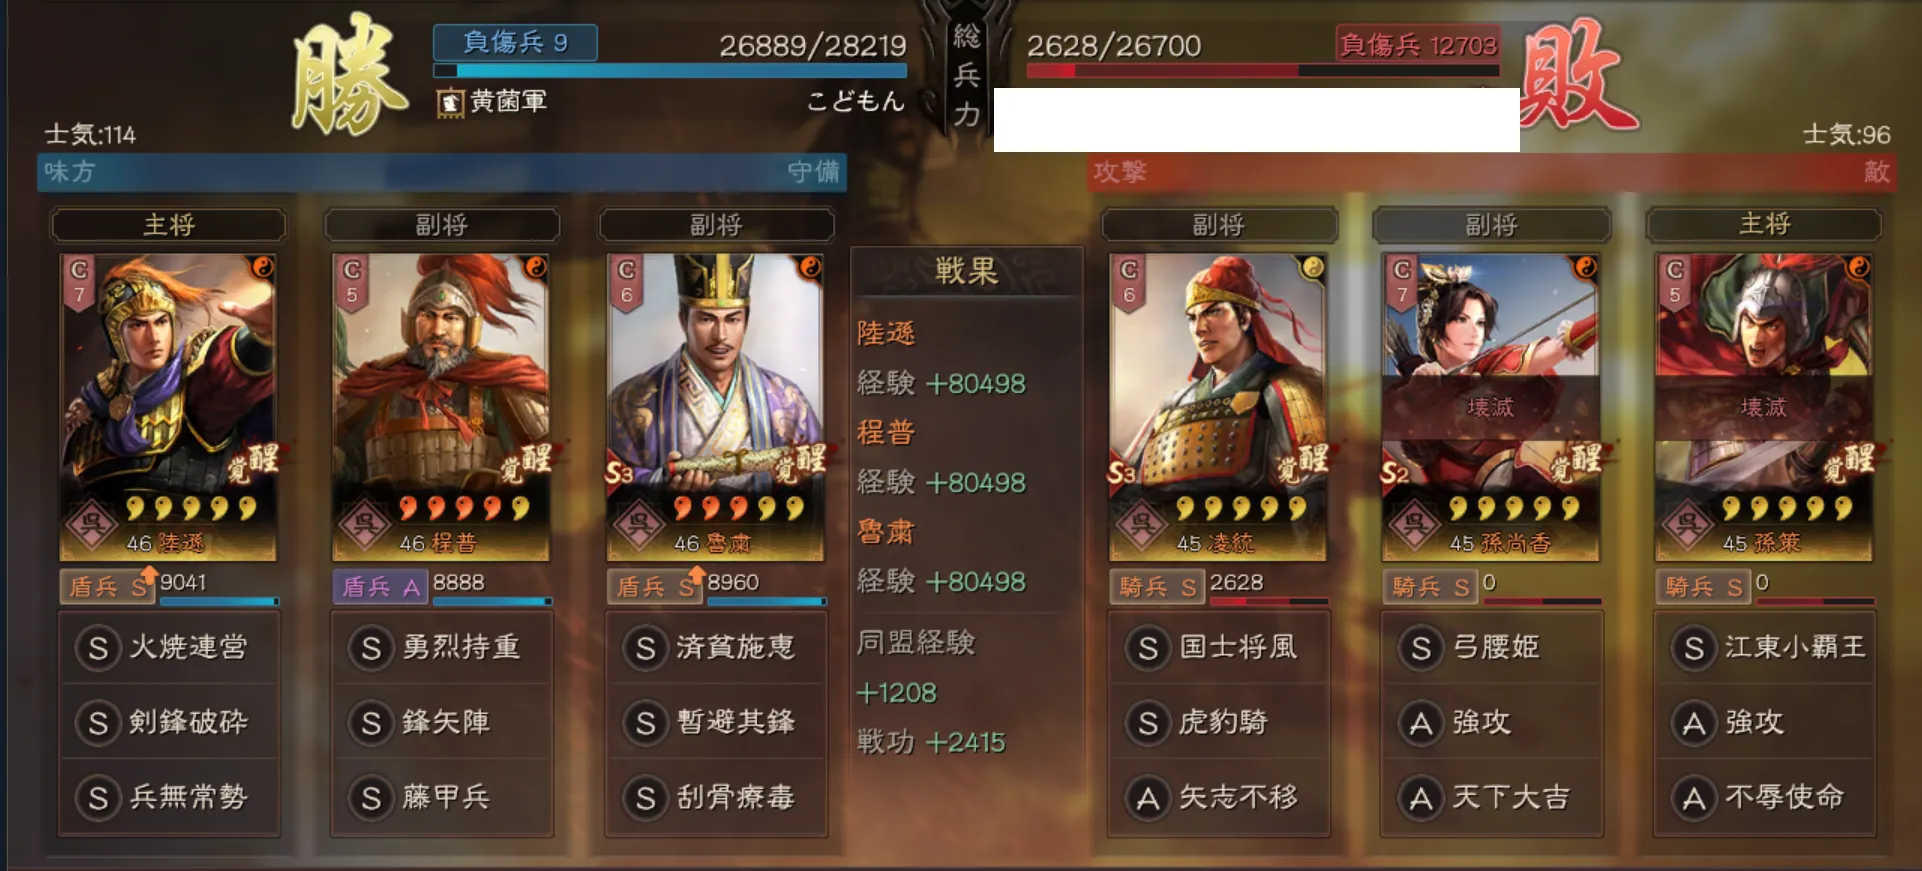The height and width of the screenshot is (871, 1922).
Task: Click the S rank icon of 火焼連営
Action: click(x=98, y=648)
